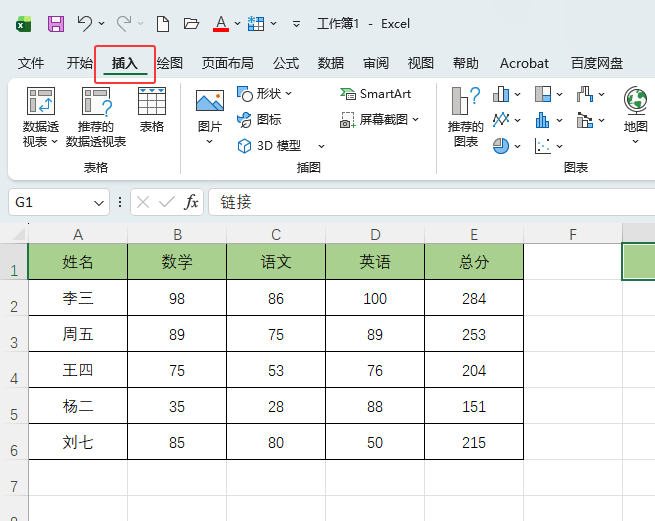Image resolution: width=655 pixels, height=521 pixels.
Task: Insert a combo chart icon
Action: point(585,120)
